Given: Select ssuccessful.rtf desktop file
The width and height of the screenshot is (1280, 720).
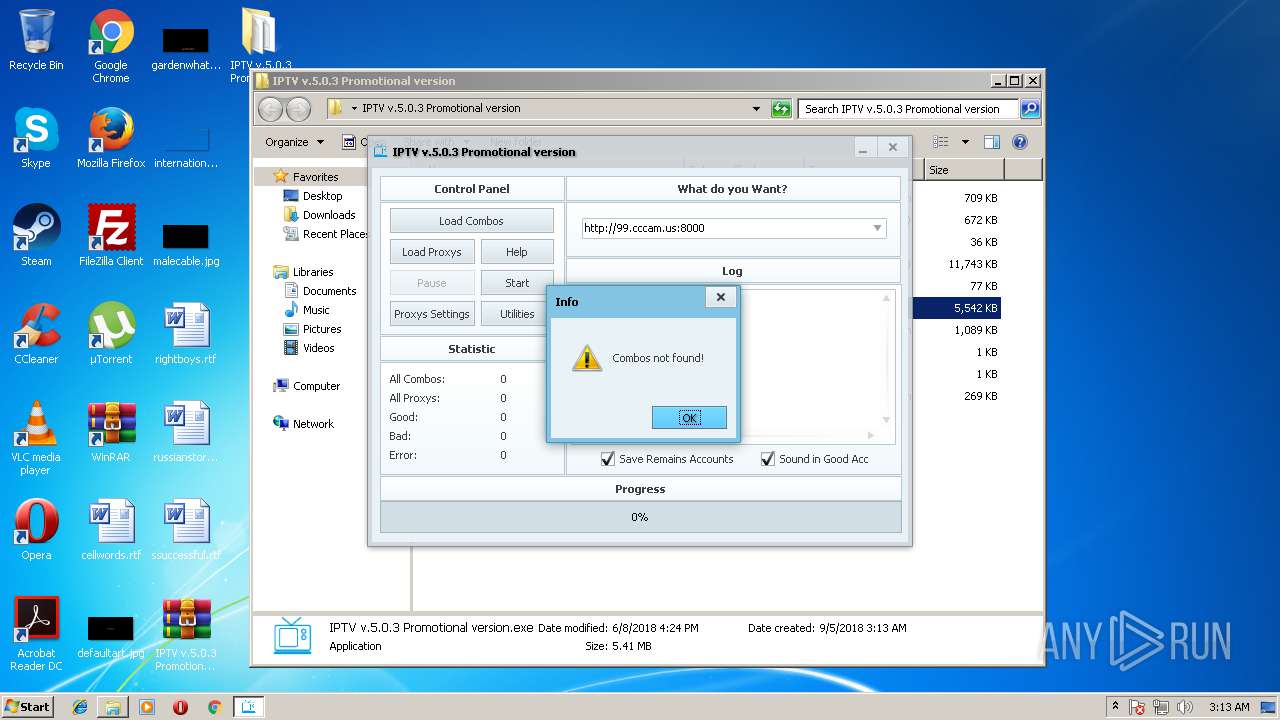Looking at the screenshot, I should tap(186, 530).
